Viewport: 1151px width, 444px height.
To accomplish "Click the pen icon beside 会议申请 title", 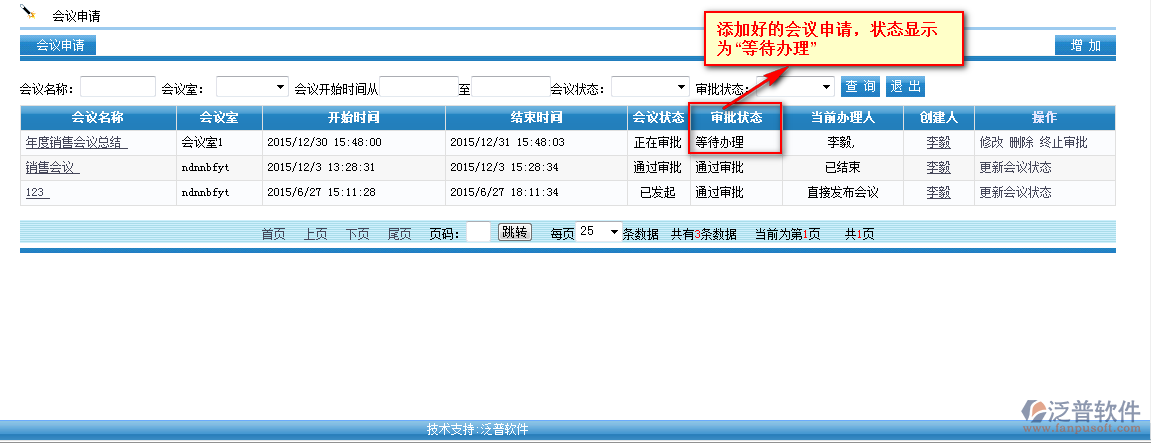I will pos(28,13).
